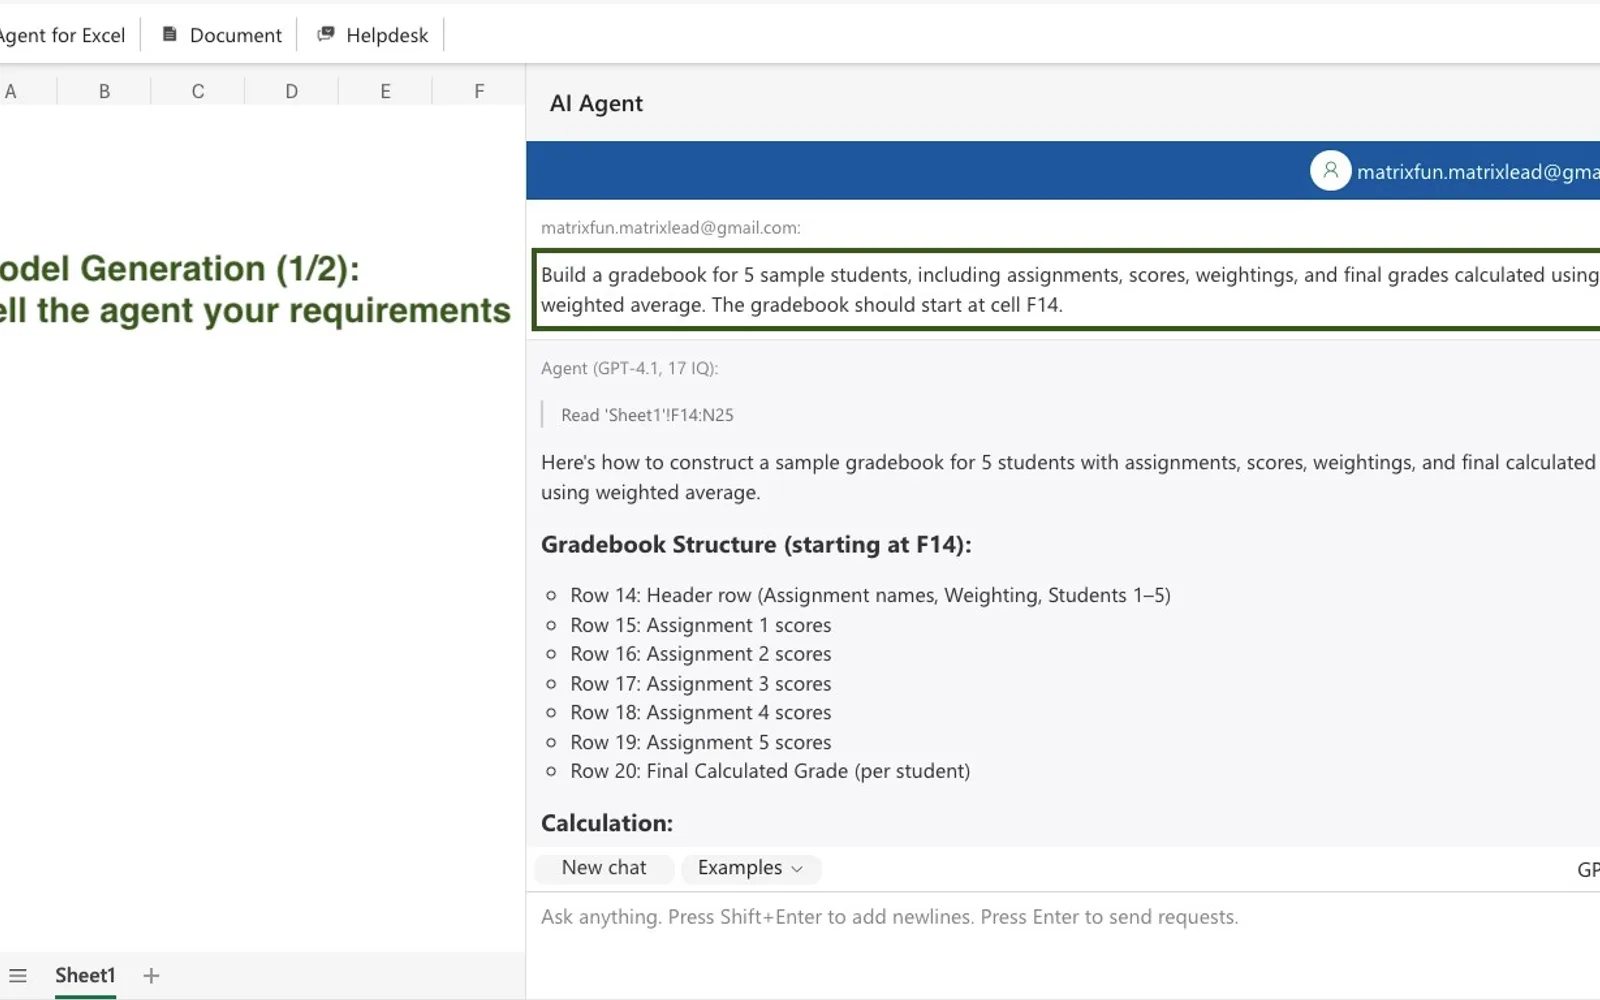
Task: Click the user avatar icon
Action: (1330, 171)
